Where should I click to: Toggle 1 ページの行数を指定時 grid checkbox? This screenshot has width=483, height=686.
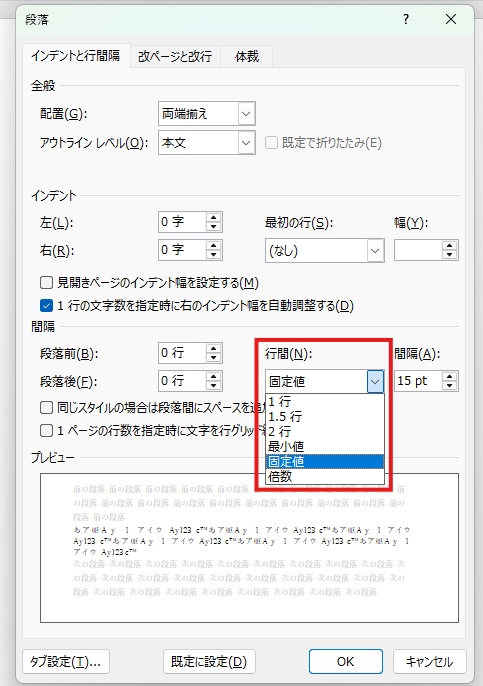(46, 430)
